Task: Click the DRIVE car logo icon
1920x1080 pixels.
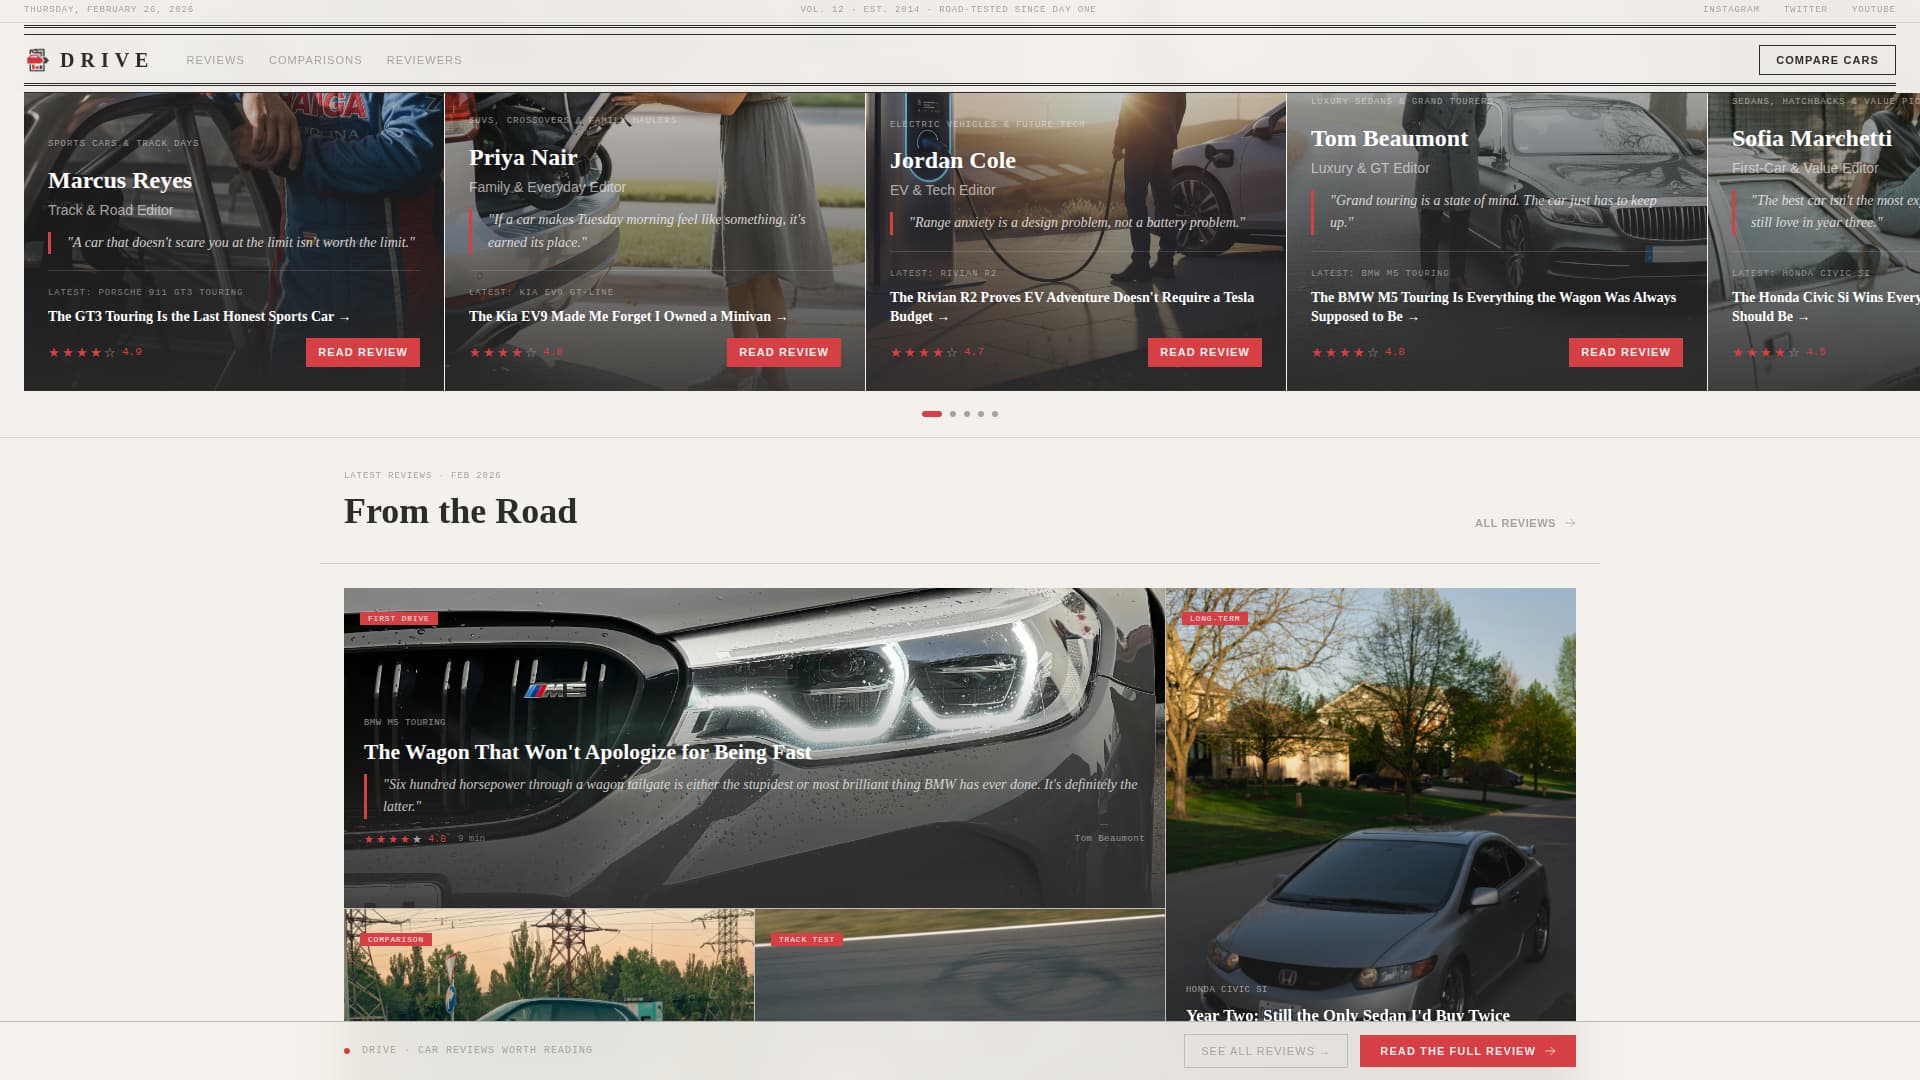Action: (x=37, y=60)
